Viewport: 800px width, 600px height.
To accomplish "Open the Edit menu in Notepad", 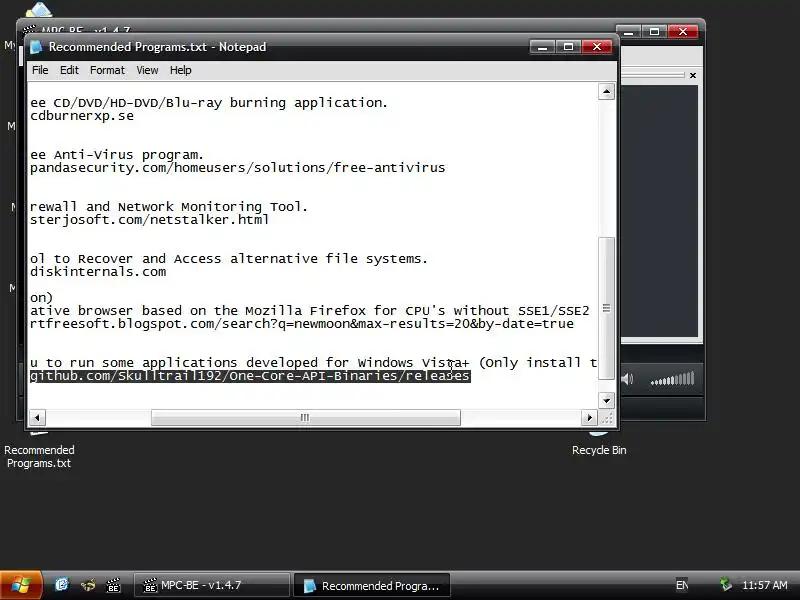I will coord(69,70).
